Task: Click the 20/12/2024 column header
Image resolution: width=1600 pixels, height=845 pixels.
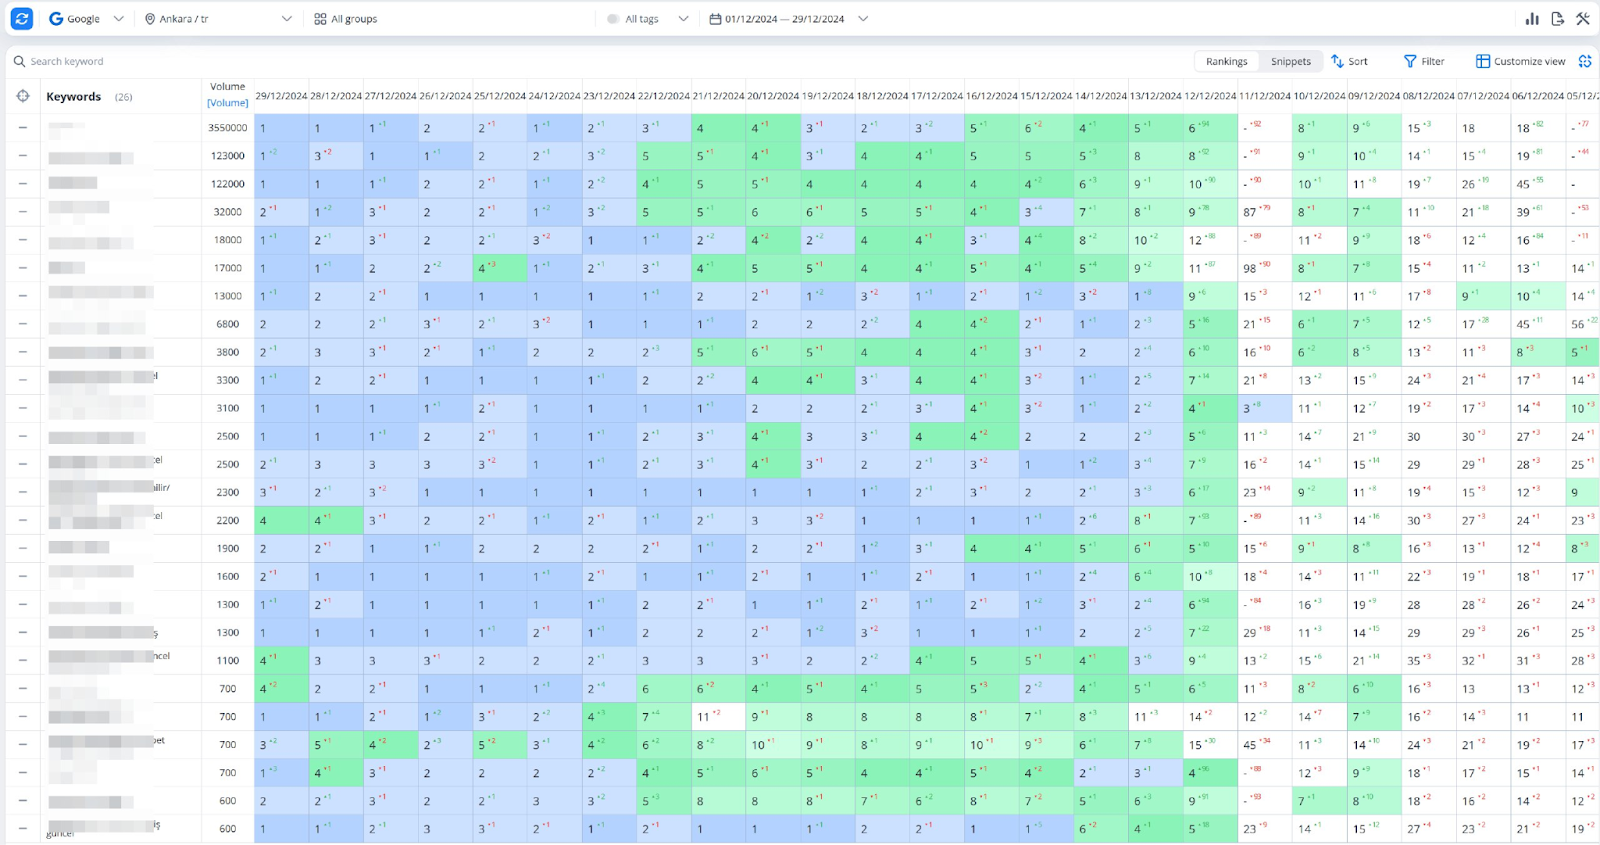Action: [773, 96]
